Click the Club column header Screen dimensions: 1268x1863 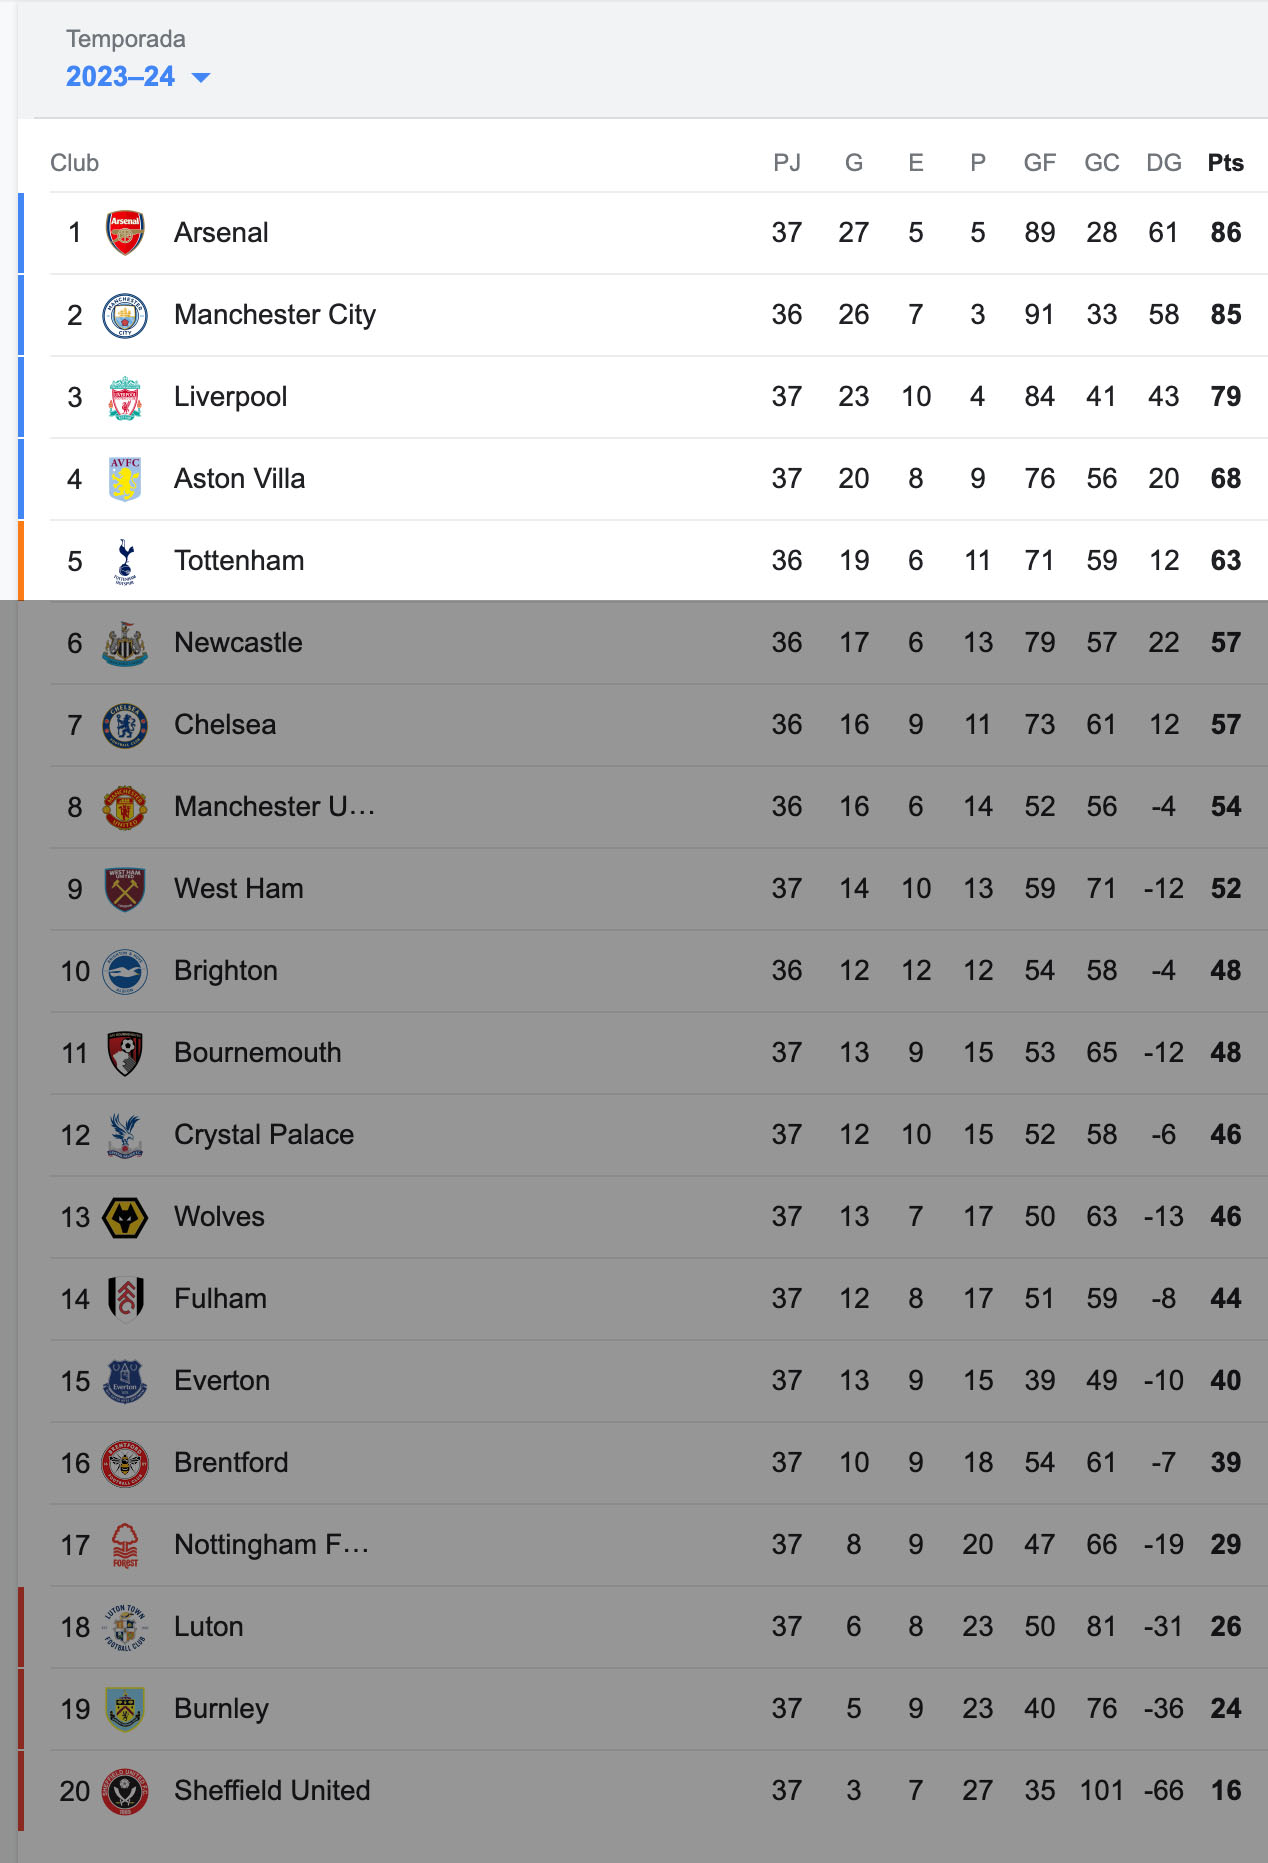coord(75,163)
